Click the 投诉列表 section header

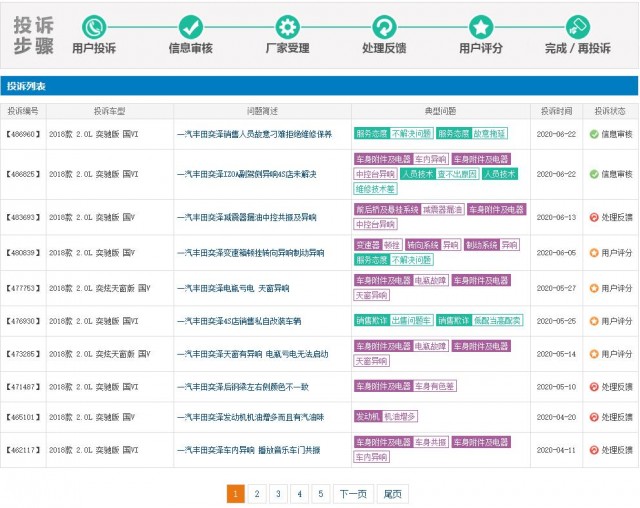(x=319, y=86)
